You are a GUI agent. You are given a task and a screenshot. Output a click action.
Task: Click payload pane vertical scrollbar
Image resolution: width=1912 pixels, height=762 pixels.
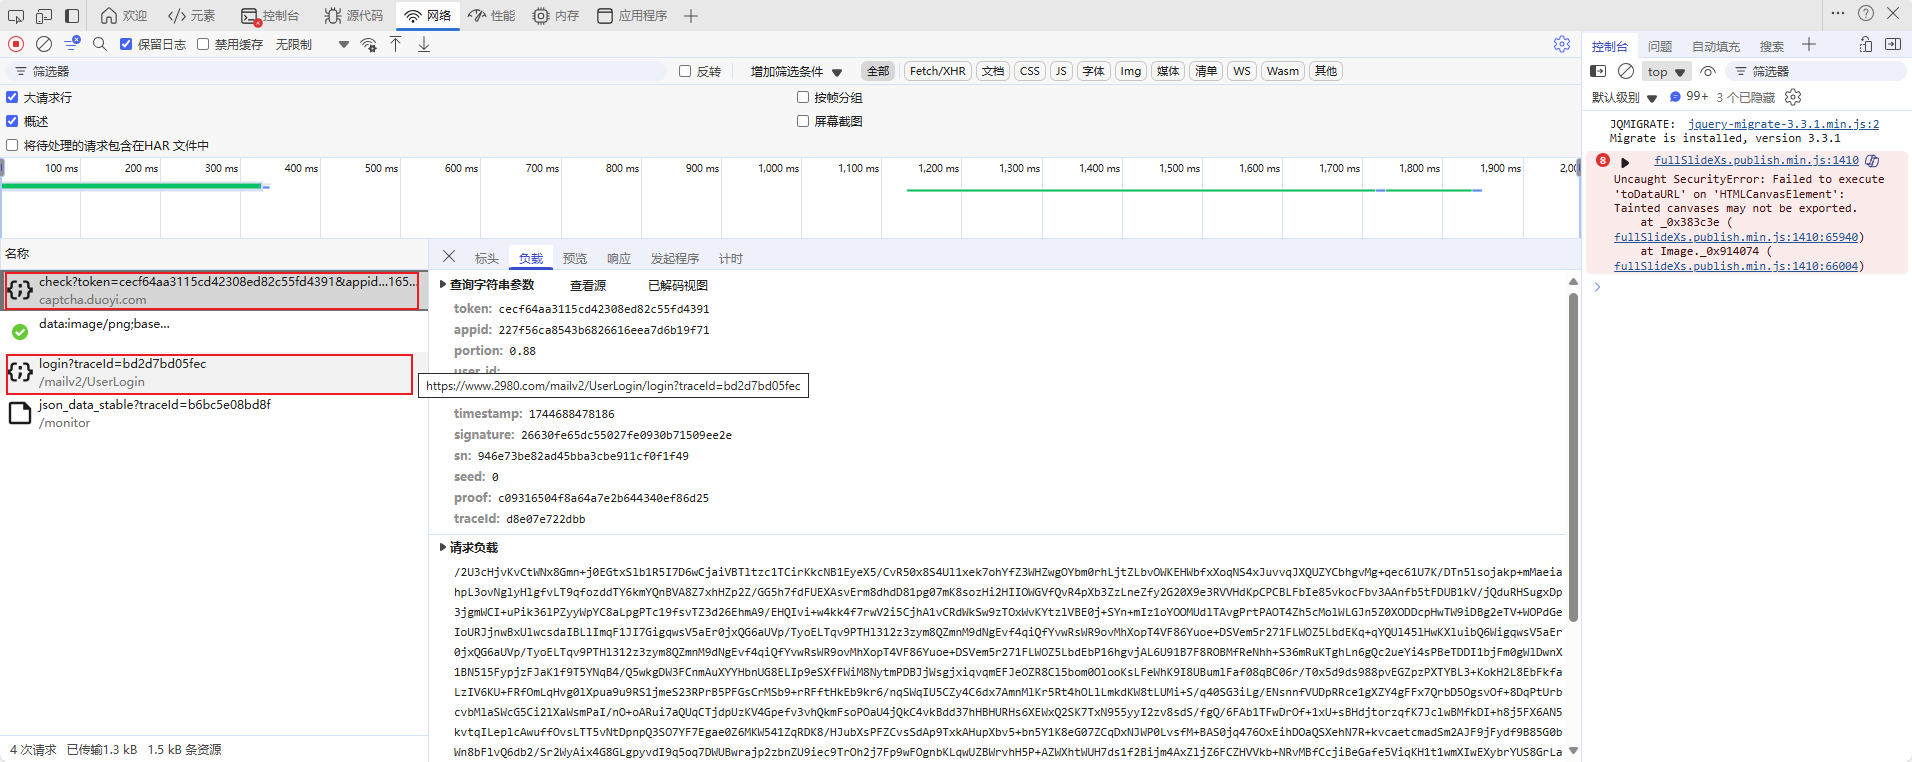1573,455
